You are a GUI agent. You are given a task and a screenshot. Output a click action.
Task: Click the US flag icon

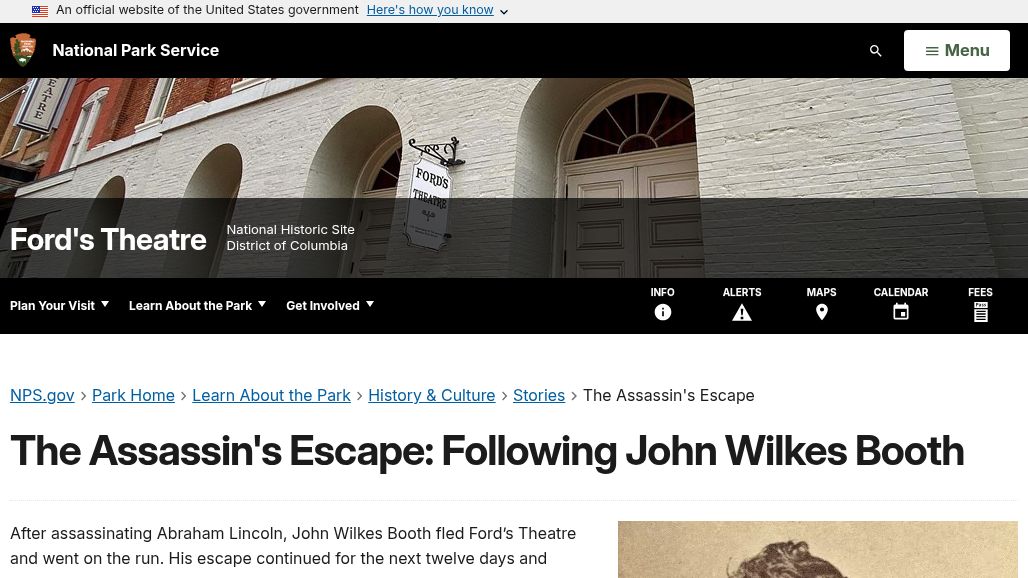coord(40,11)
